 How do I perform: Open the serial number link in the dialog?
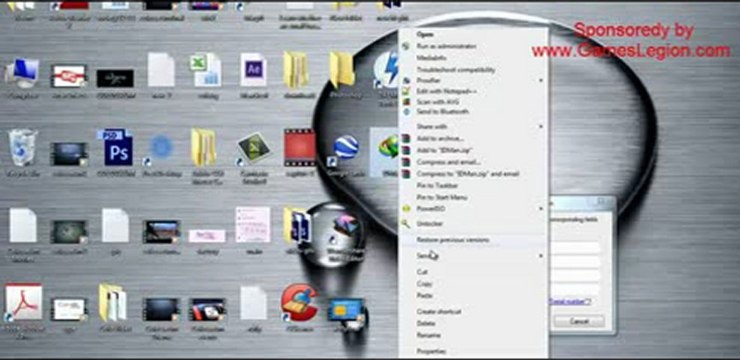(x=570, y=301)
